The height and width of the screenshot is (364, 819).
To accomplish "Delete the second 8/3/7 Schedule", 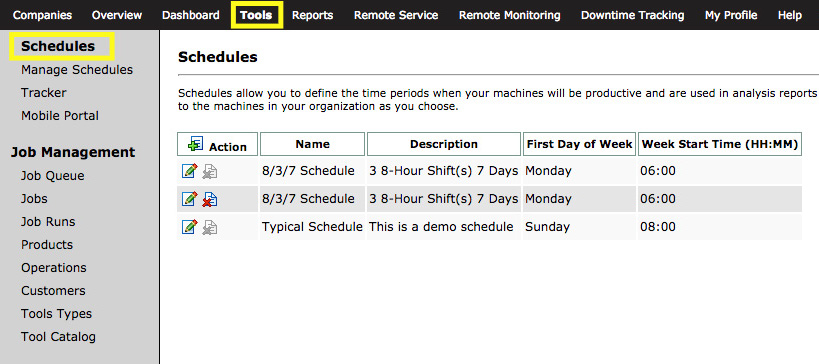I will (x=210, y=199).
